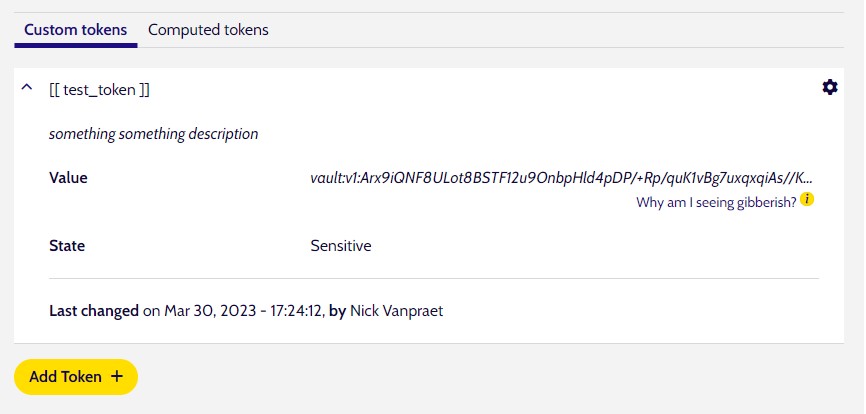Click the Last changed bold label
This screenshot has width=866, height=414.
(x=94, y=311)
